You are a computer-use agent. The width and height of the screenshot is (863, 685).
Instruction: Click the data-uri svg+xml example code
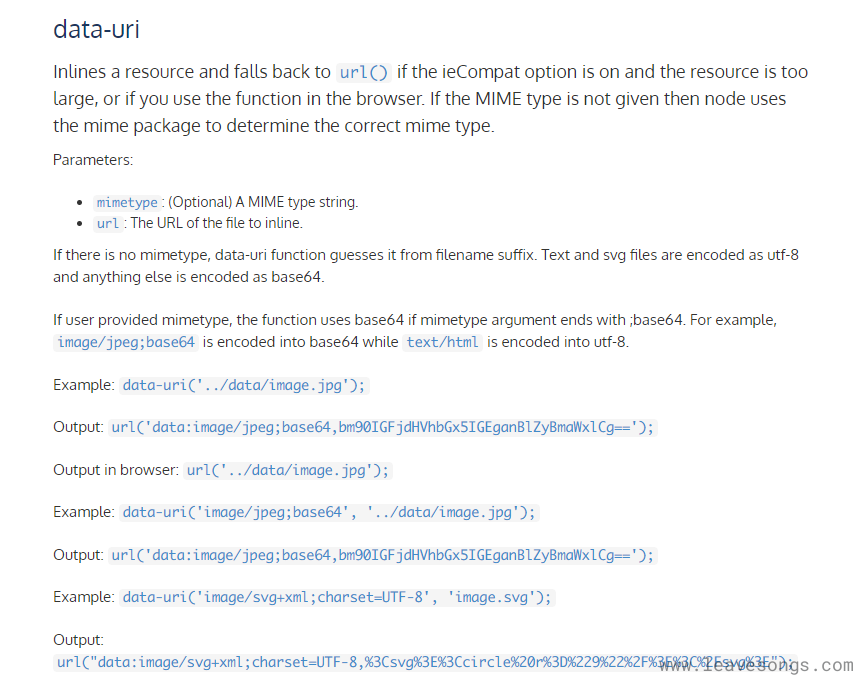[x=337, y=597]
